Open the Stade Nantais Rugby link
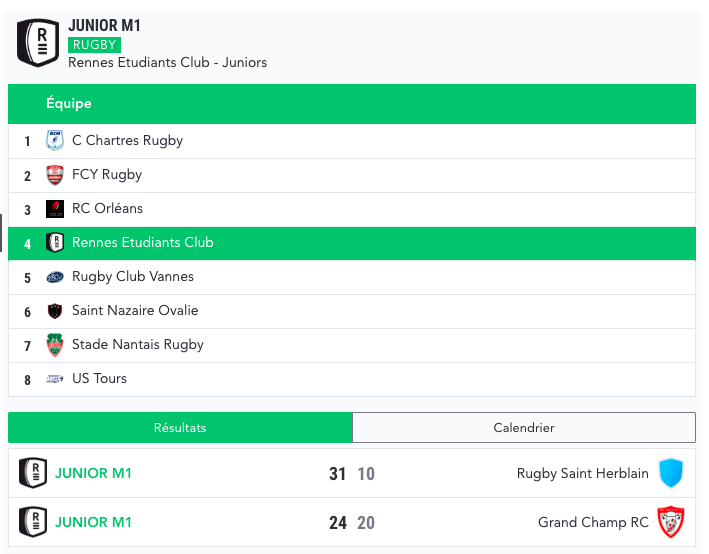The height and width of the screenshot is (554, 709). [x=138, y=345]
